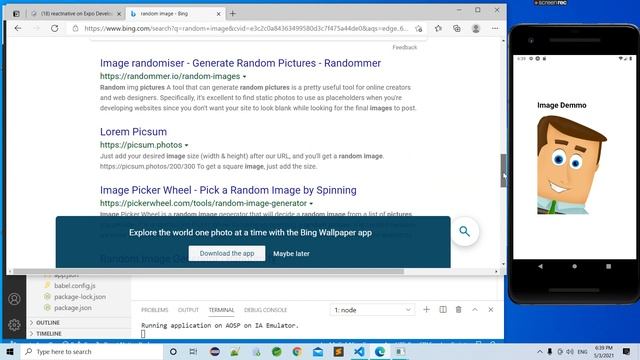The width and height of the screenshot is (640, 360).
Task: Dismiss banner with Maybe later
Action: click(291, 253)
